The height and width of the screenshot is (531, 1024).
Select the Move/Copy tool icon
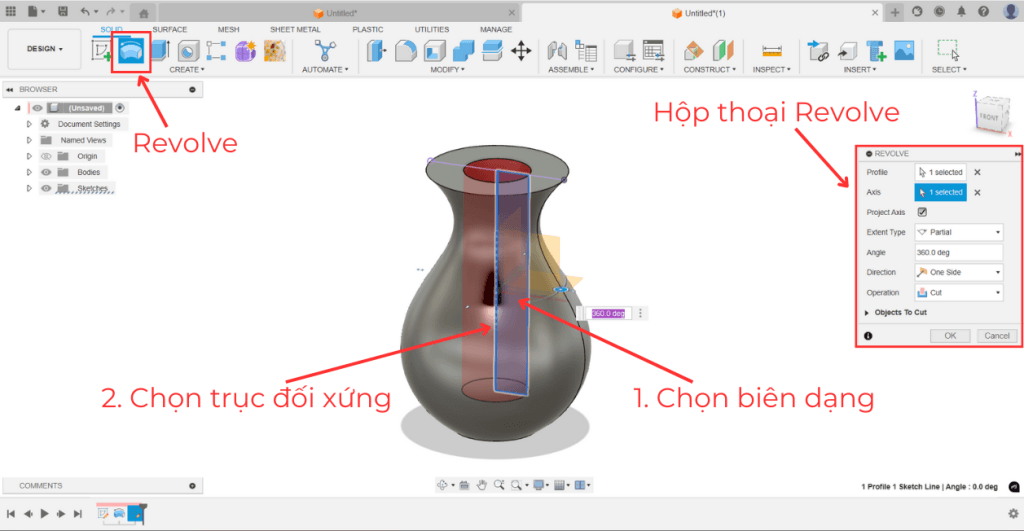pos(521,50)
